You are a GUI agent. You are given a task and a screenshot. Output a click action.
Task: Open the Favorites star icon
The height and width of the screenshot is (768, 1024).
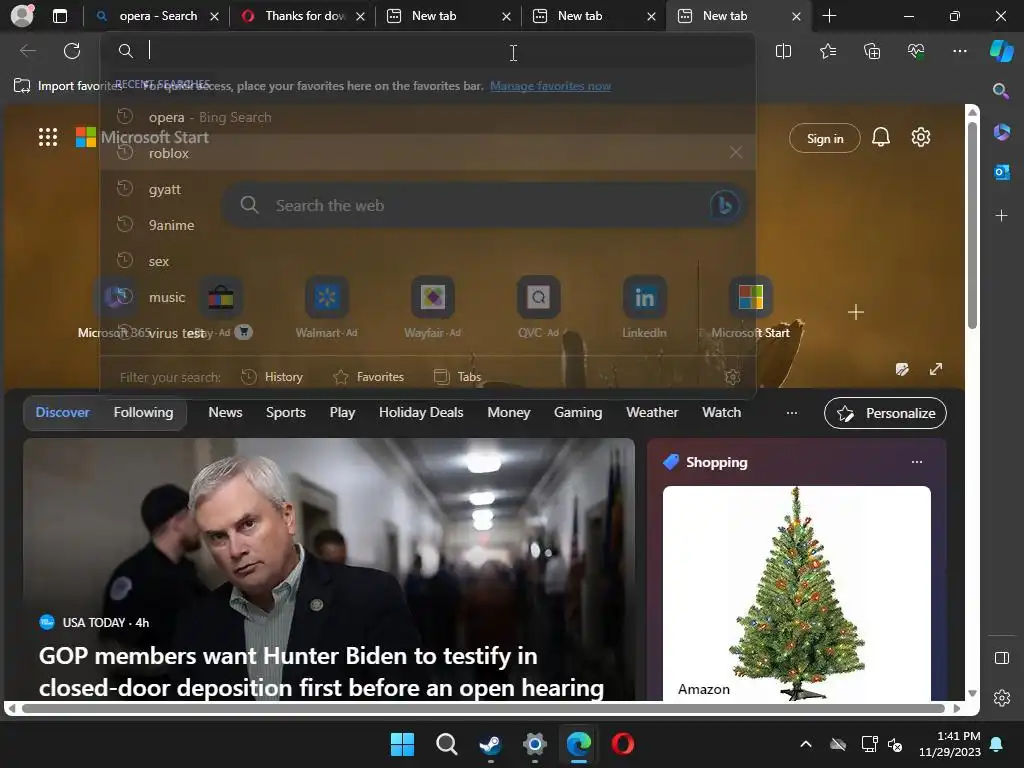[827, 51]
